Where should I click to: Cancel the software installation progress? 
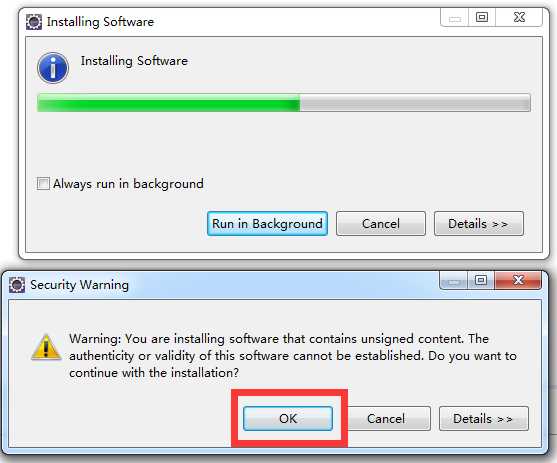click(x=381, y=224)
